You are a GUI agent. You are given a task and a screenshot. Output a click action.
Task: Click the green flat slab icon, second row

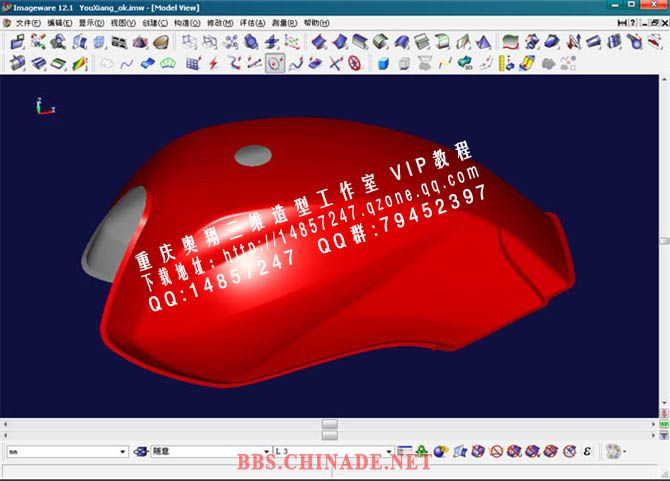pyautogui.click(x=59, y=64)
